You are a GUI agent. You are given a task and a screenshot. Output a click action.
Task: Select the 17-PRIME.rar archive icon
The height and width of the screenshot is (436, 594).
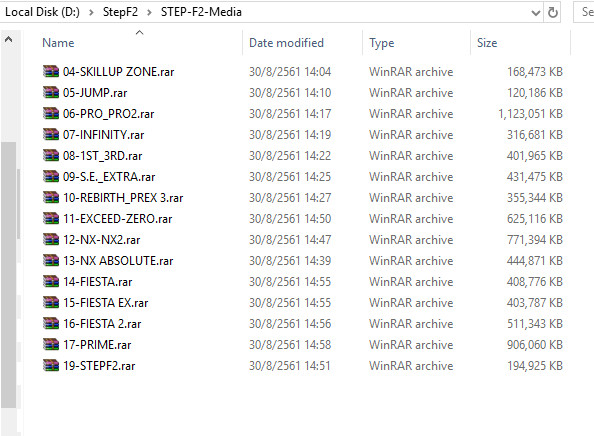click(51, 344)
